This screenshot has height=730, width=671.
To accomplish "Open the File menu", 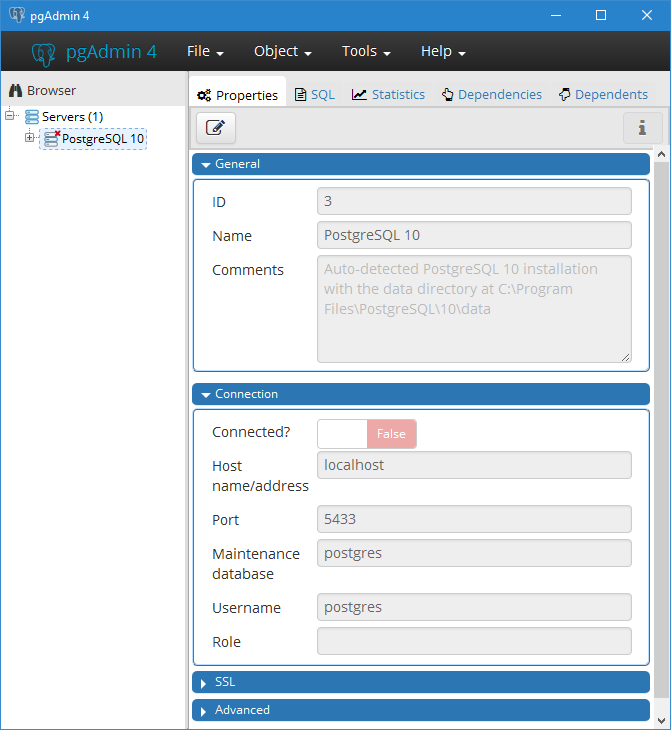I will (205, 52).
